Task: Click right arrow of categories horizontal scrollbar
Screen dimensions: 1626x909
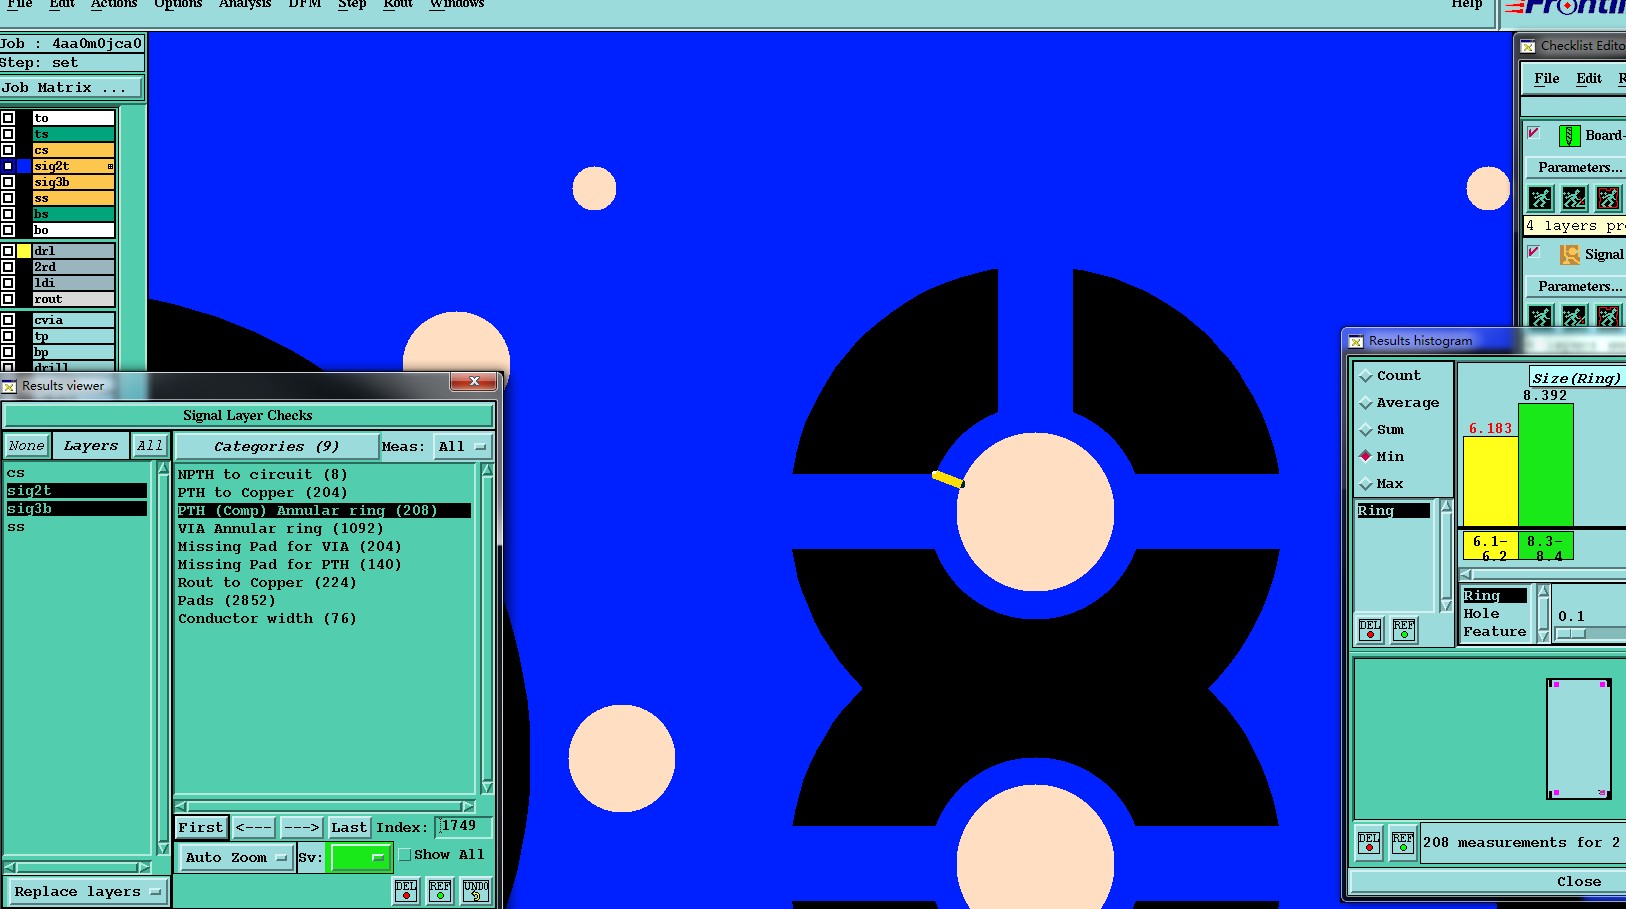Action: click(468, 806)
